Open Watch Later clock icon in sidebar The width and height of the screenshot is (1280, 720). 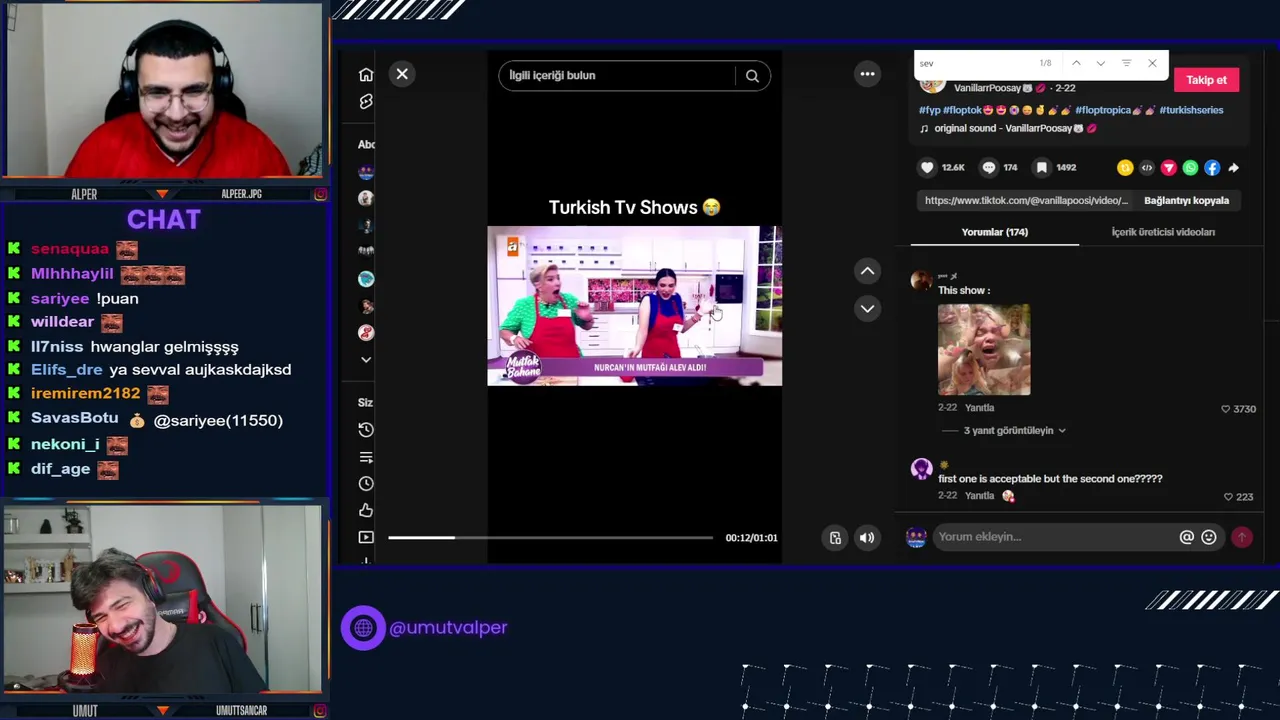point(366,484)
